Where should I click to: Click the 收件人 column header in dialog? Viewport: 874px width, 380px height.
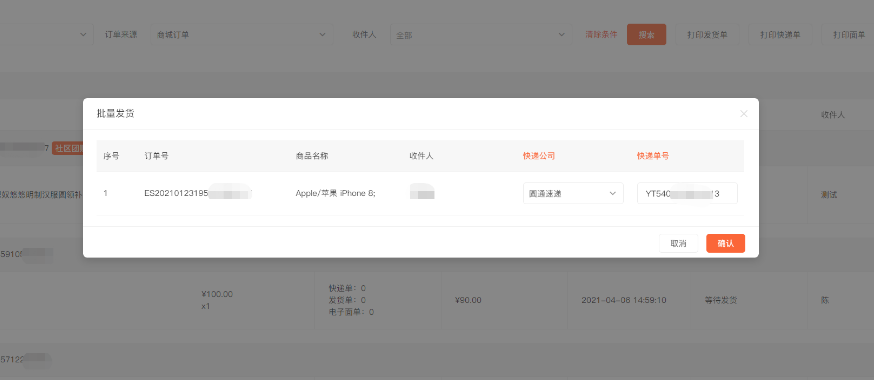(421, 156)
